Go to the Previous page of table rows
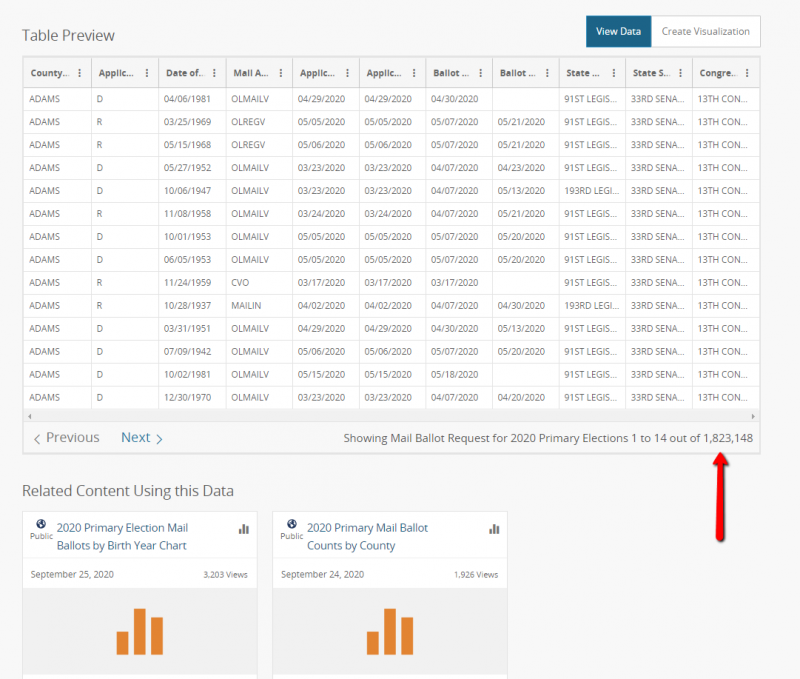The height and width of the screenshot is (679, 800). click(x=66, y=438)
